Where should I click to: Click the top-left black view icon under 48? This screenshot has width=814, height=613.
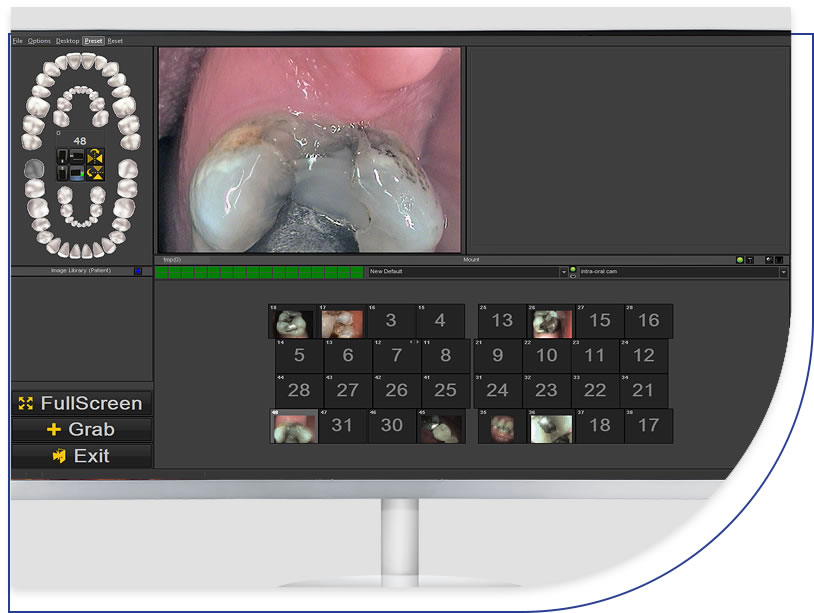pyautogui.click(x=63, y=156)
